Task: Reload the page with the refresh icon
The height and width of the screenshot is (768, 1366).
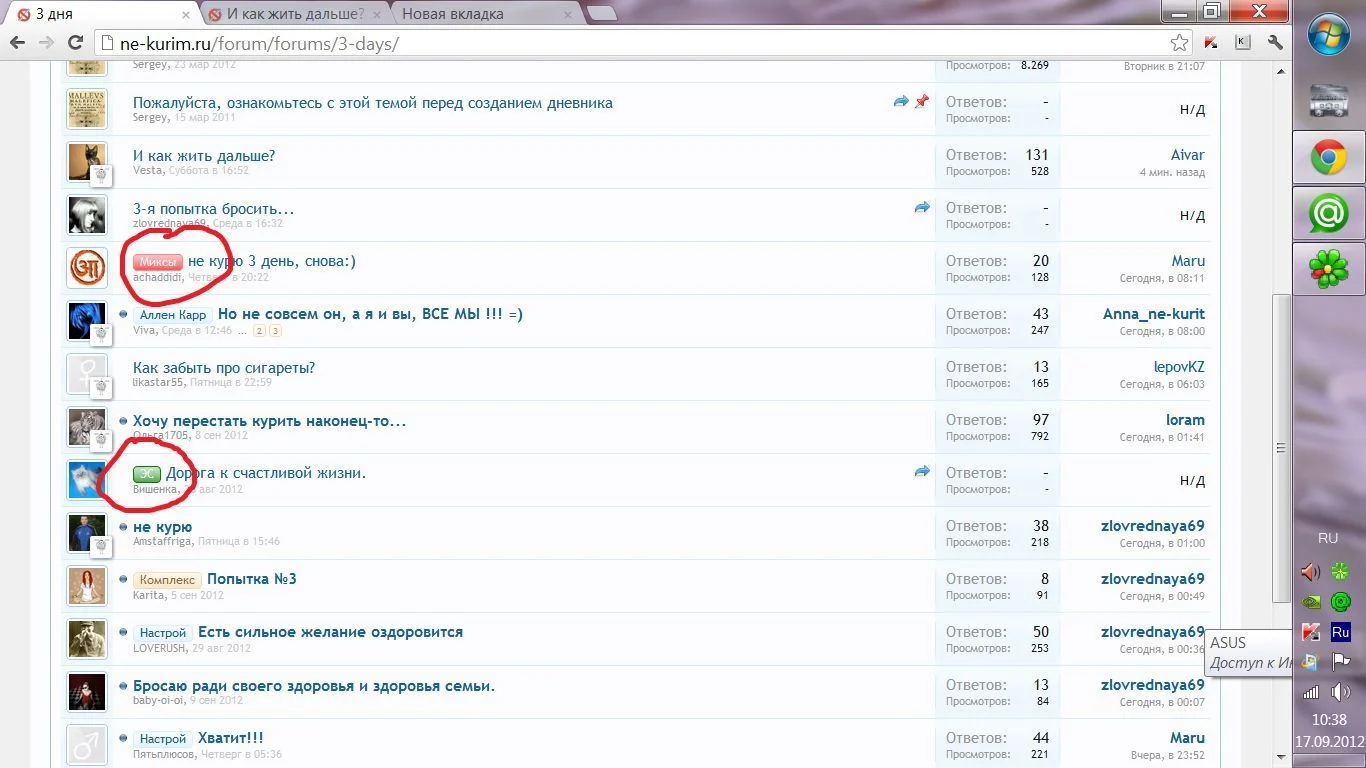Action: pyautogui.click(x=75, y=43)
